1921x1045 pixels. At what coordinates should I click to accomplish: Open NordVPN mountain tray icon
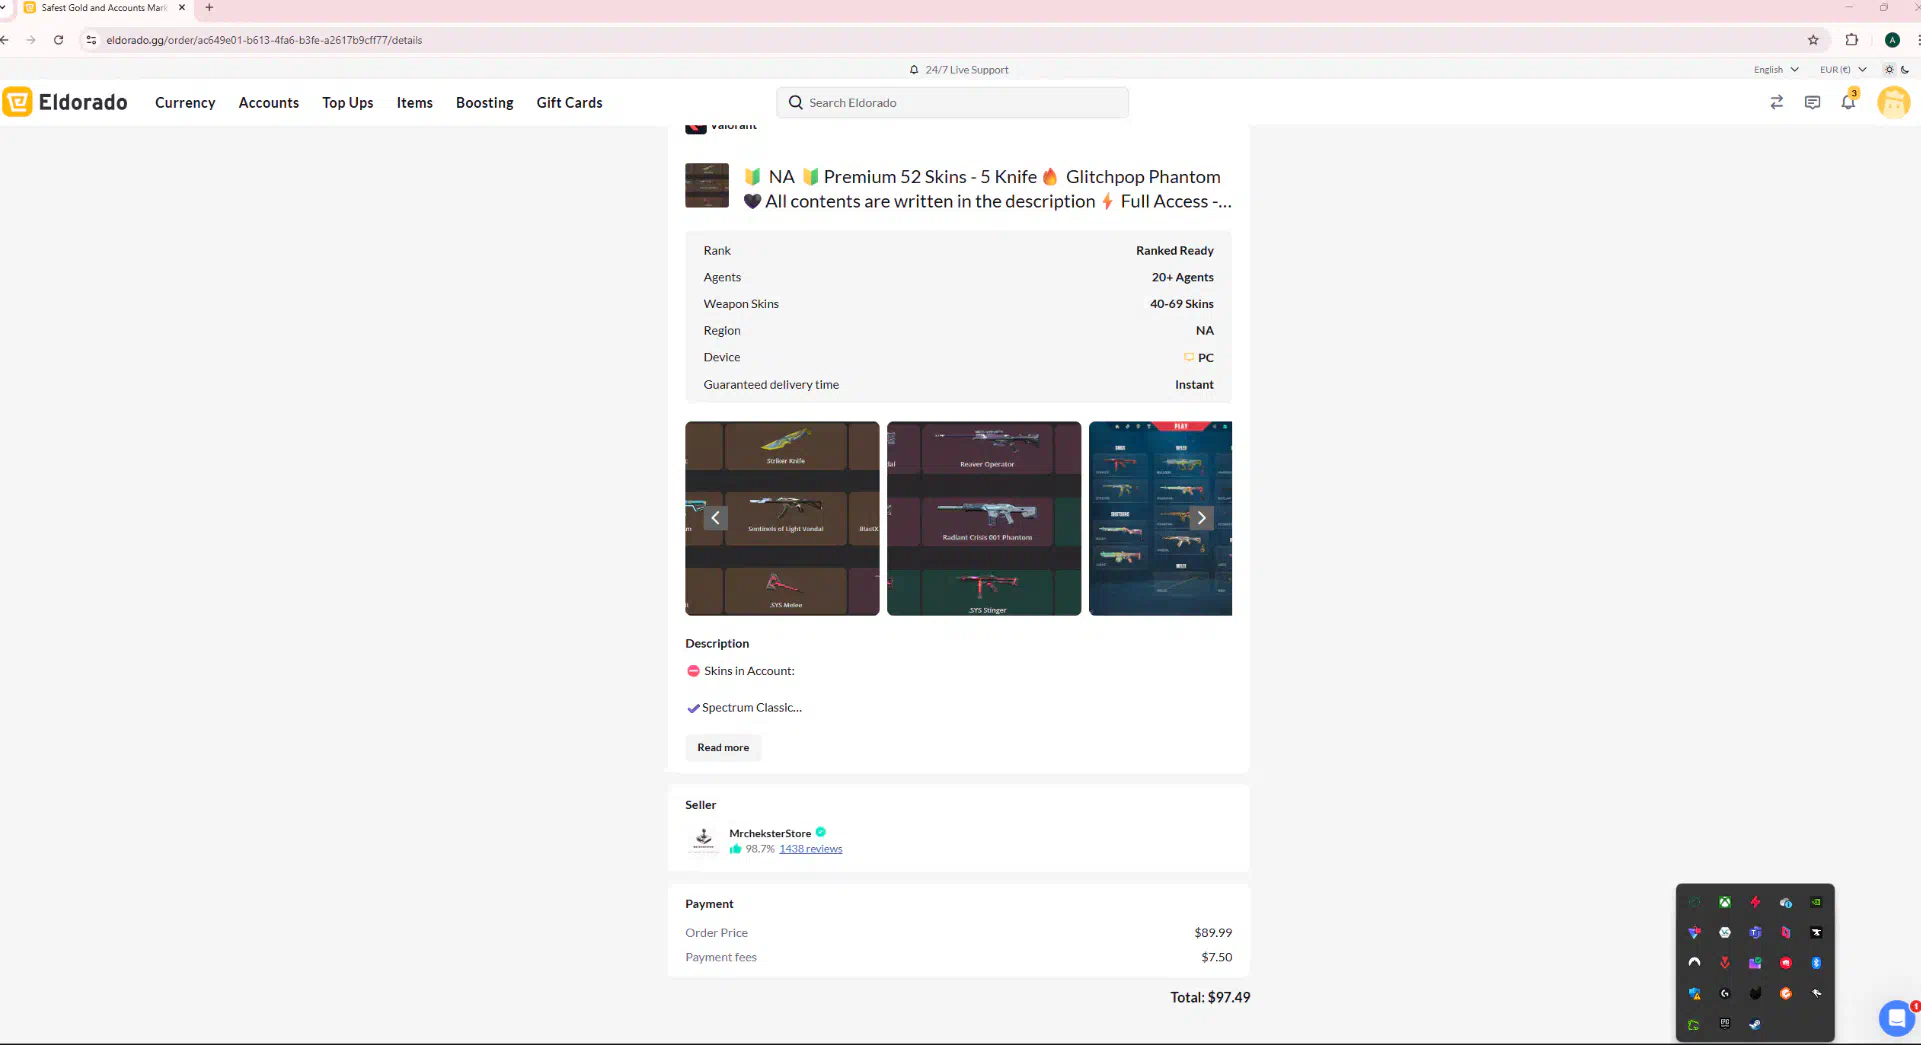coord(1694,963)
